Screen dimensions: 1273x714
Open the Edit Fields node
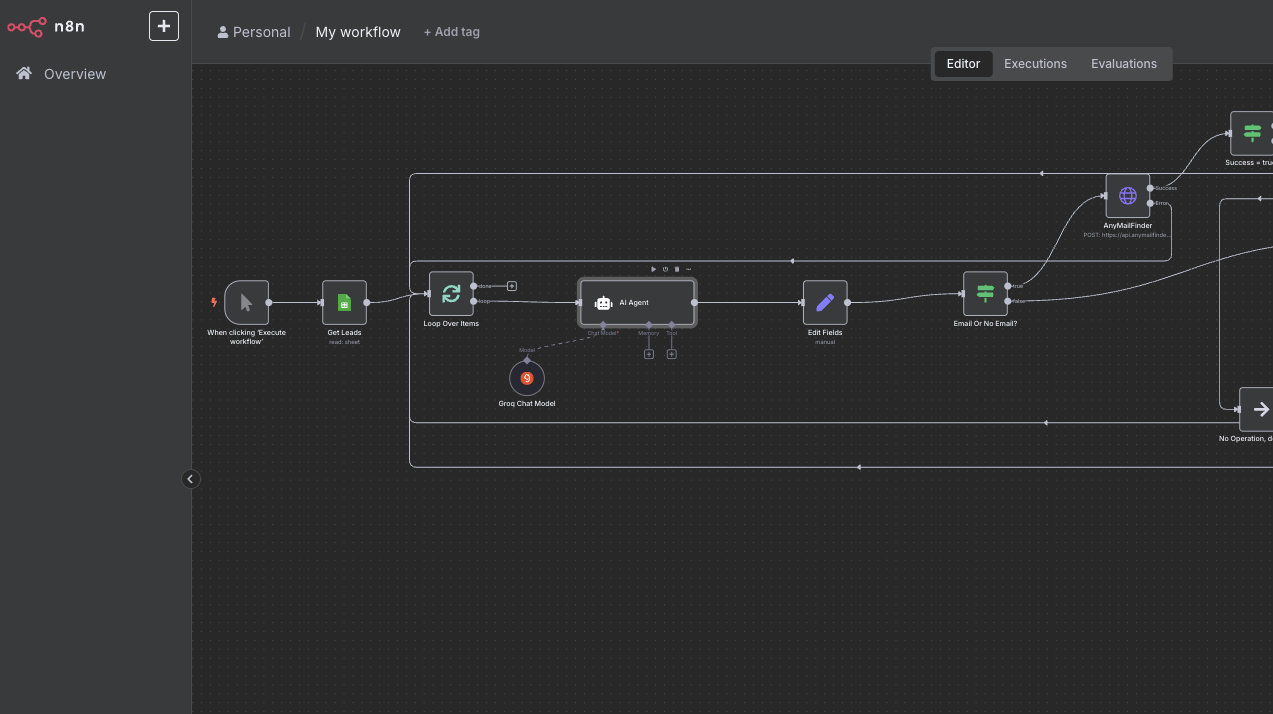825,302
